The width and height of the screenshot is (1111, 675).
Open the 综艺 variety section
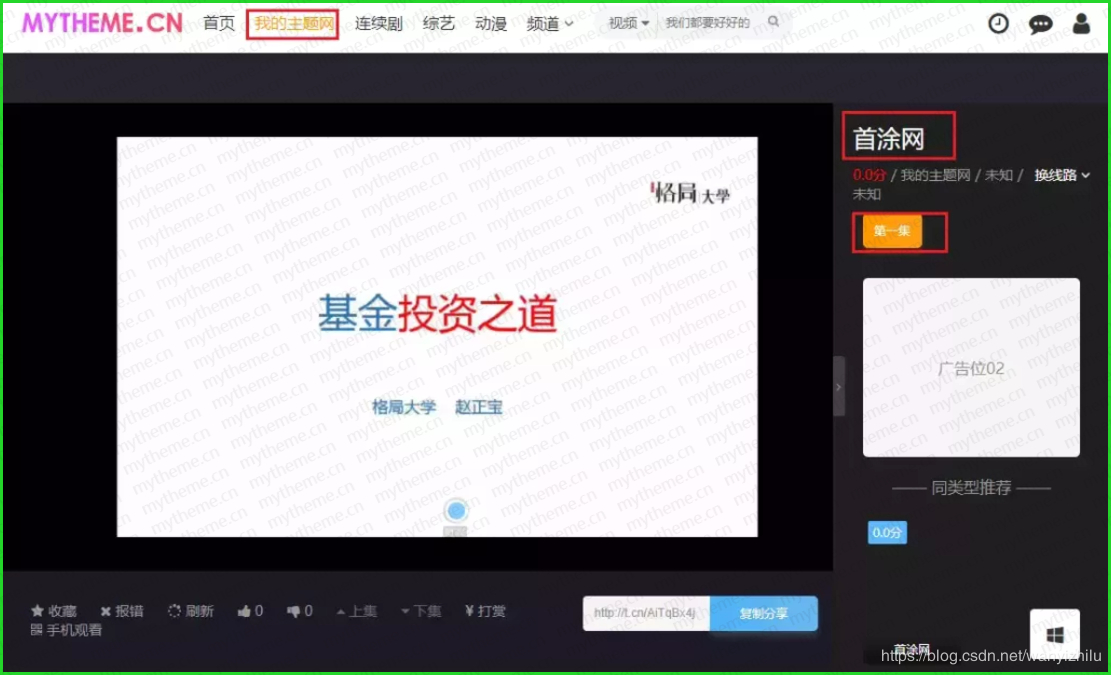[x=439, y=23]
